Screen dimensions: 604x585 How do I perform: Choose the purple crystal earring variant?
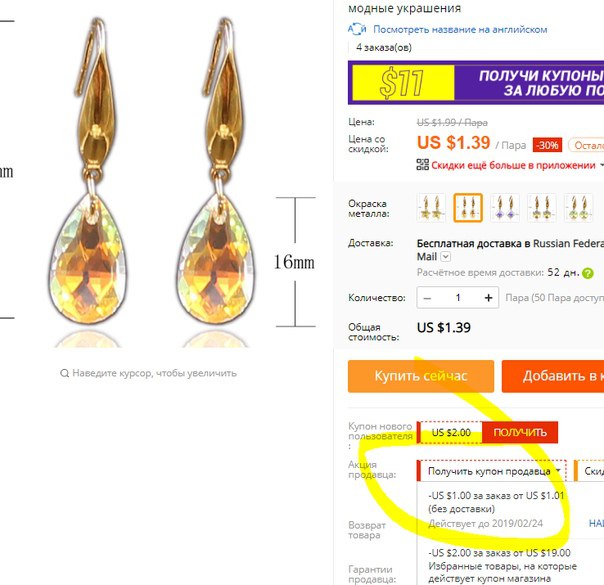click(x=505, y=208)
